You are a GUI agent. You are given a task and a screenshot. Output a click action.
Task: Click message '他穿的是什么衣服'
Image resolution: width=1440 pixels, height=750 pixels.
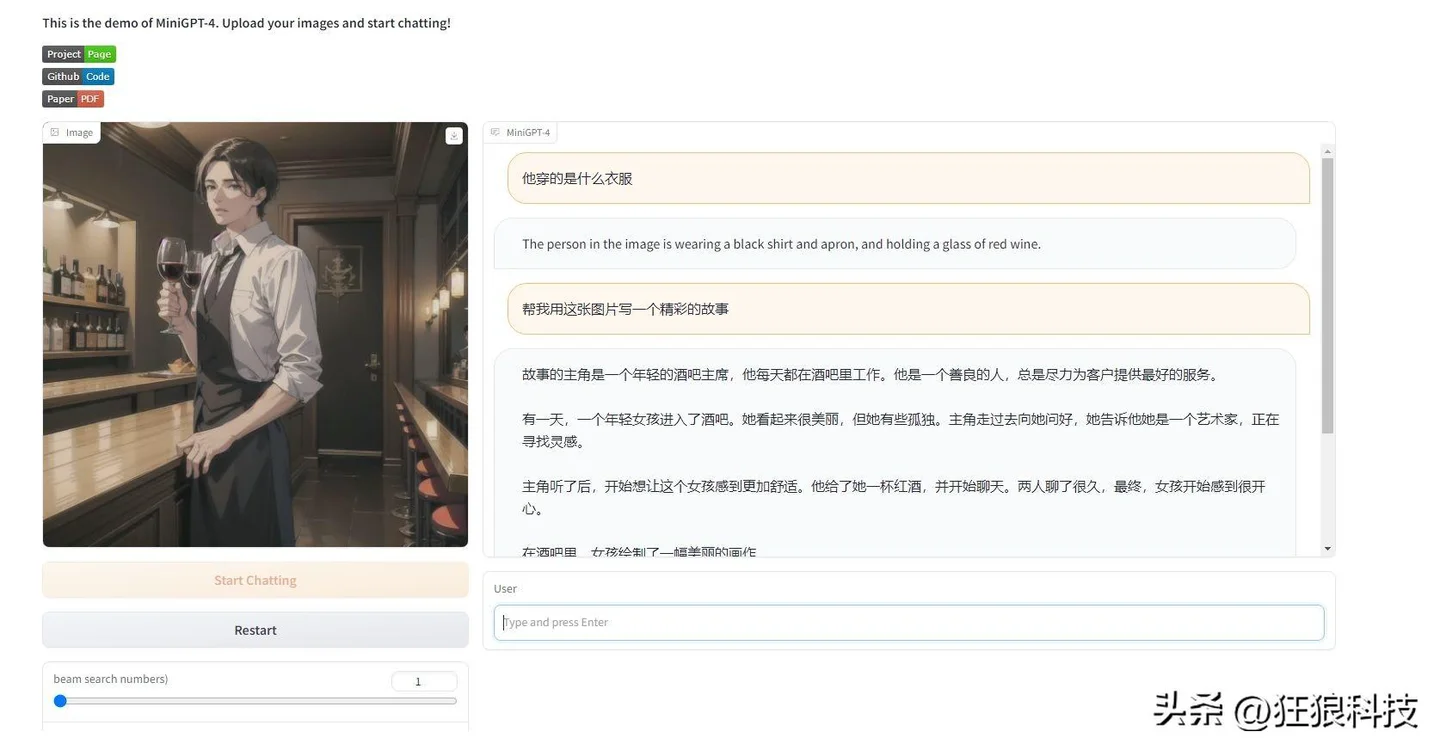(x=908, y=178)
